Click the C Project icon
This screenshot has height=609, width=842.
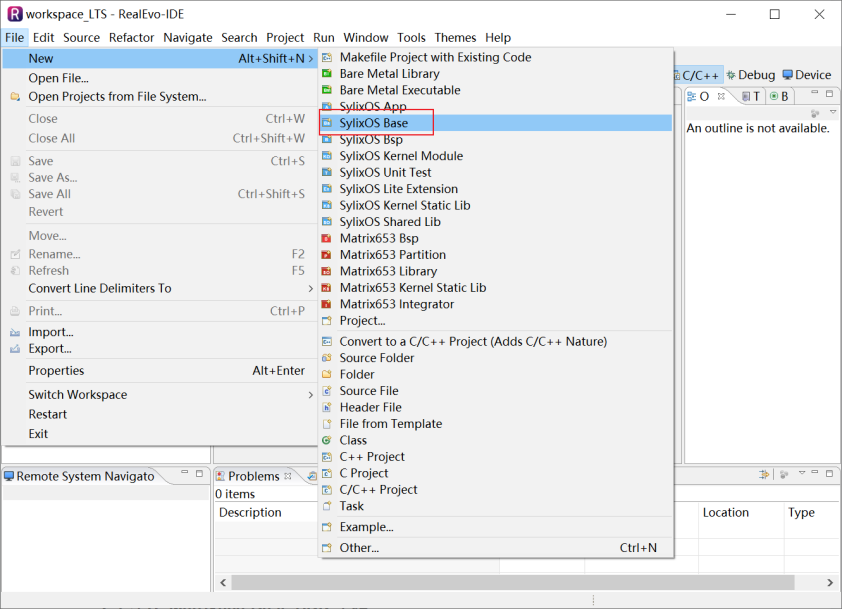pos(326,473)
